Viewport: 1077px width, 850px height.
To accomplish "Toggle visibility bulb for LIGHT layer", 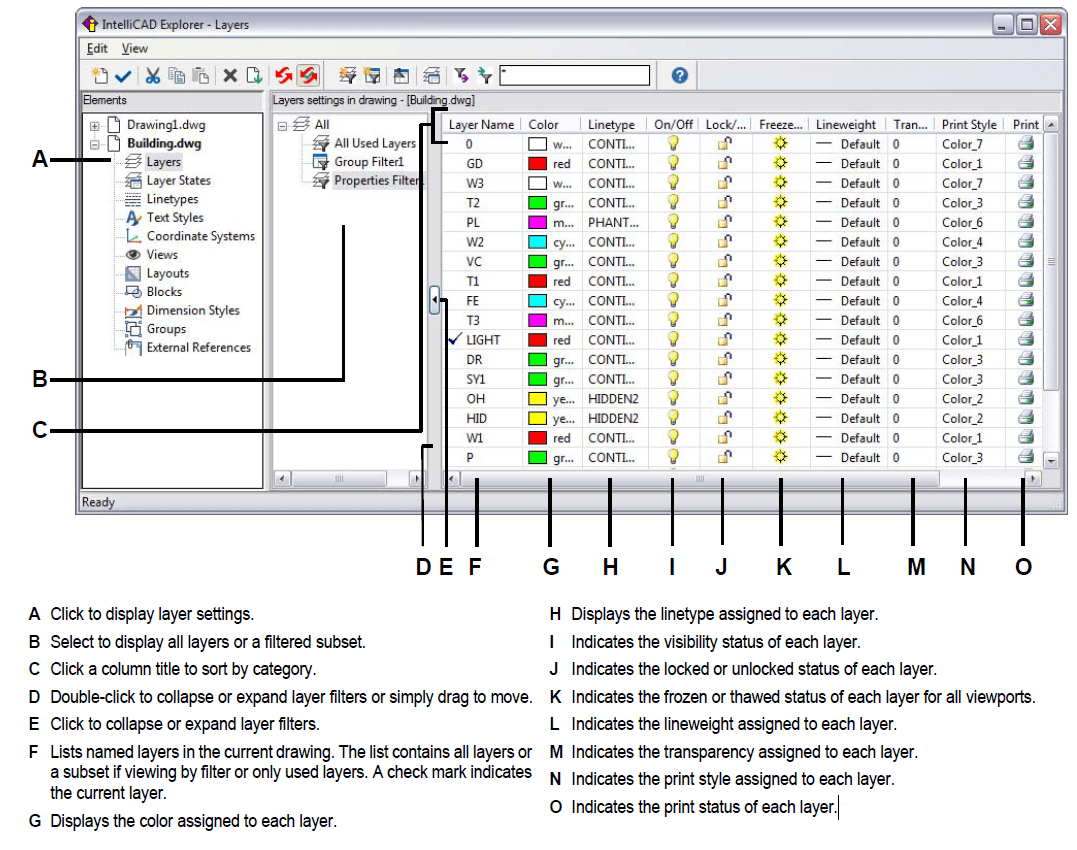I will [x=673, y=340].
